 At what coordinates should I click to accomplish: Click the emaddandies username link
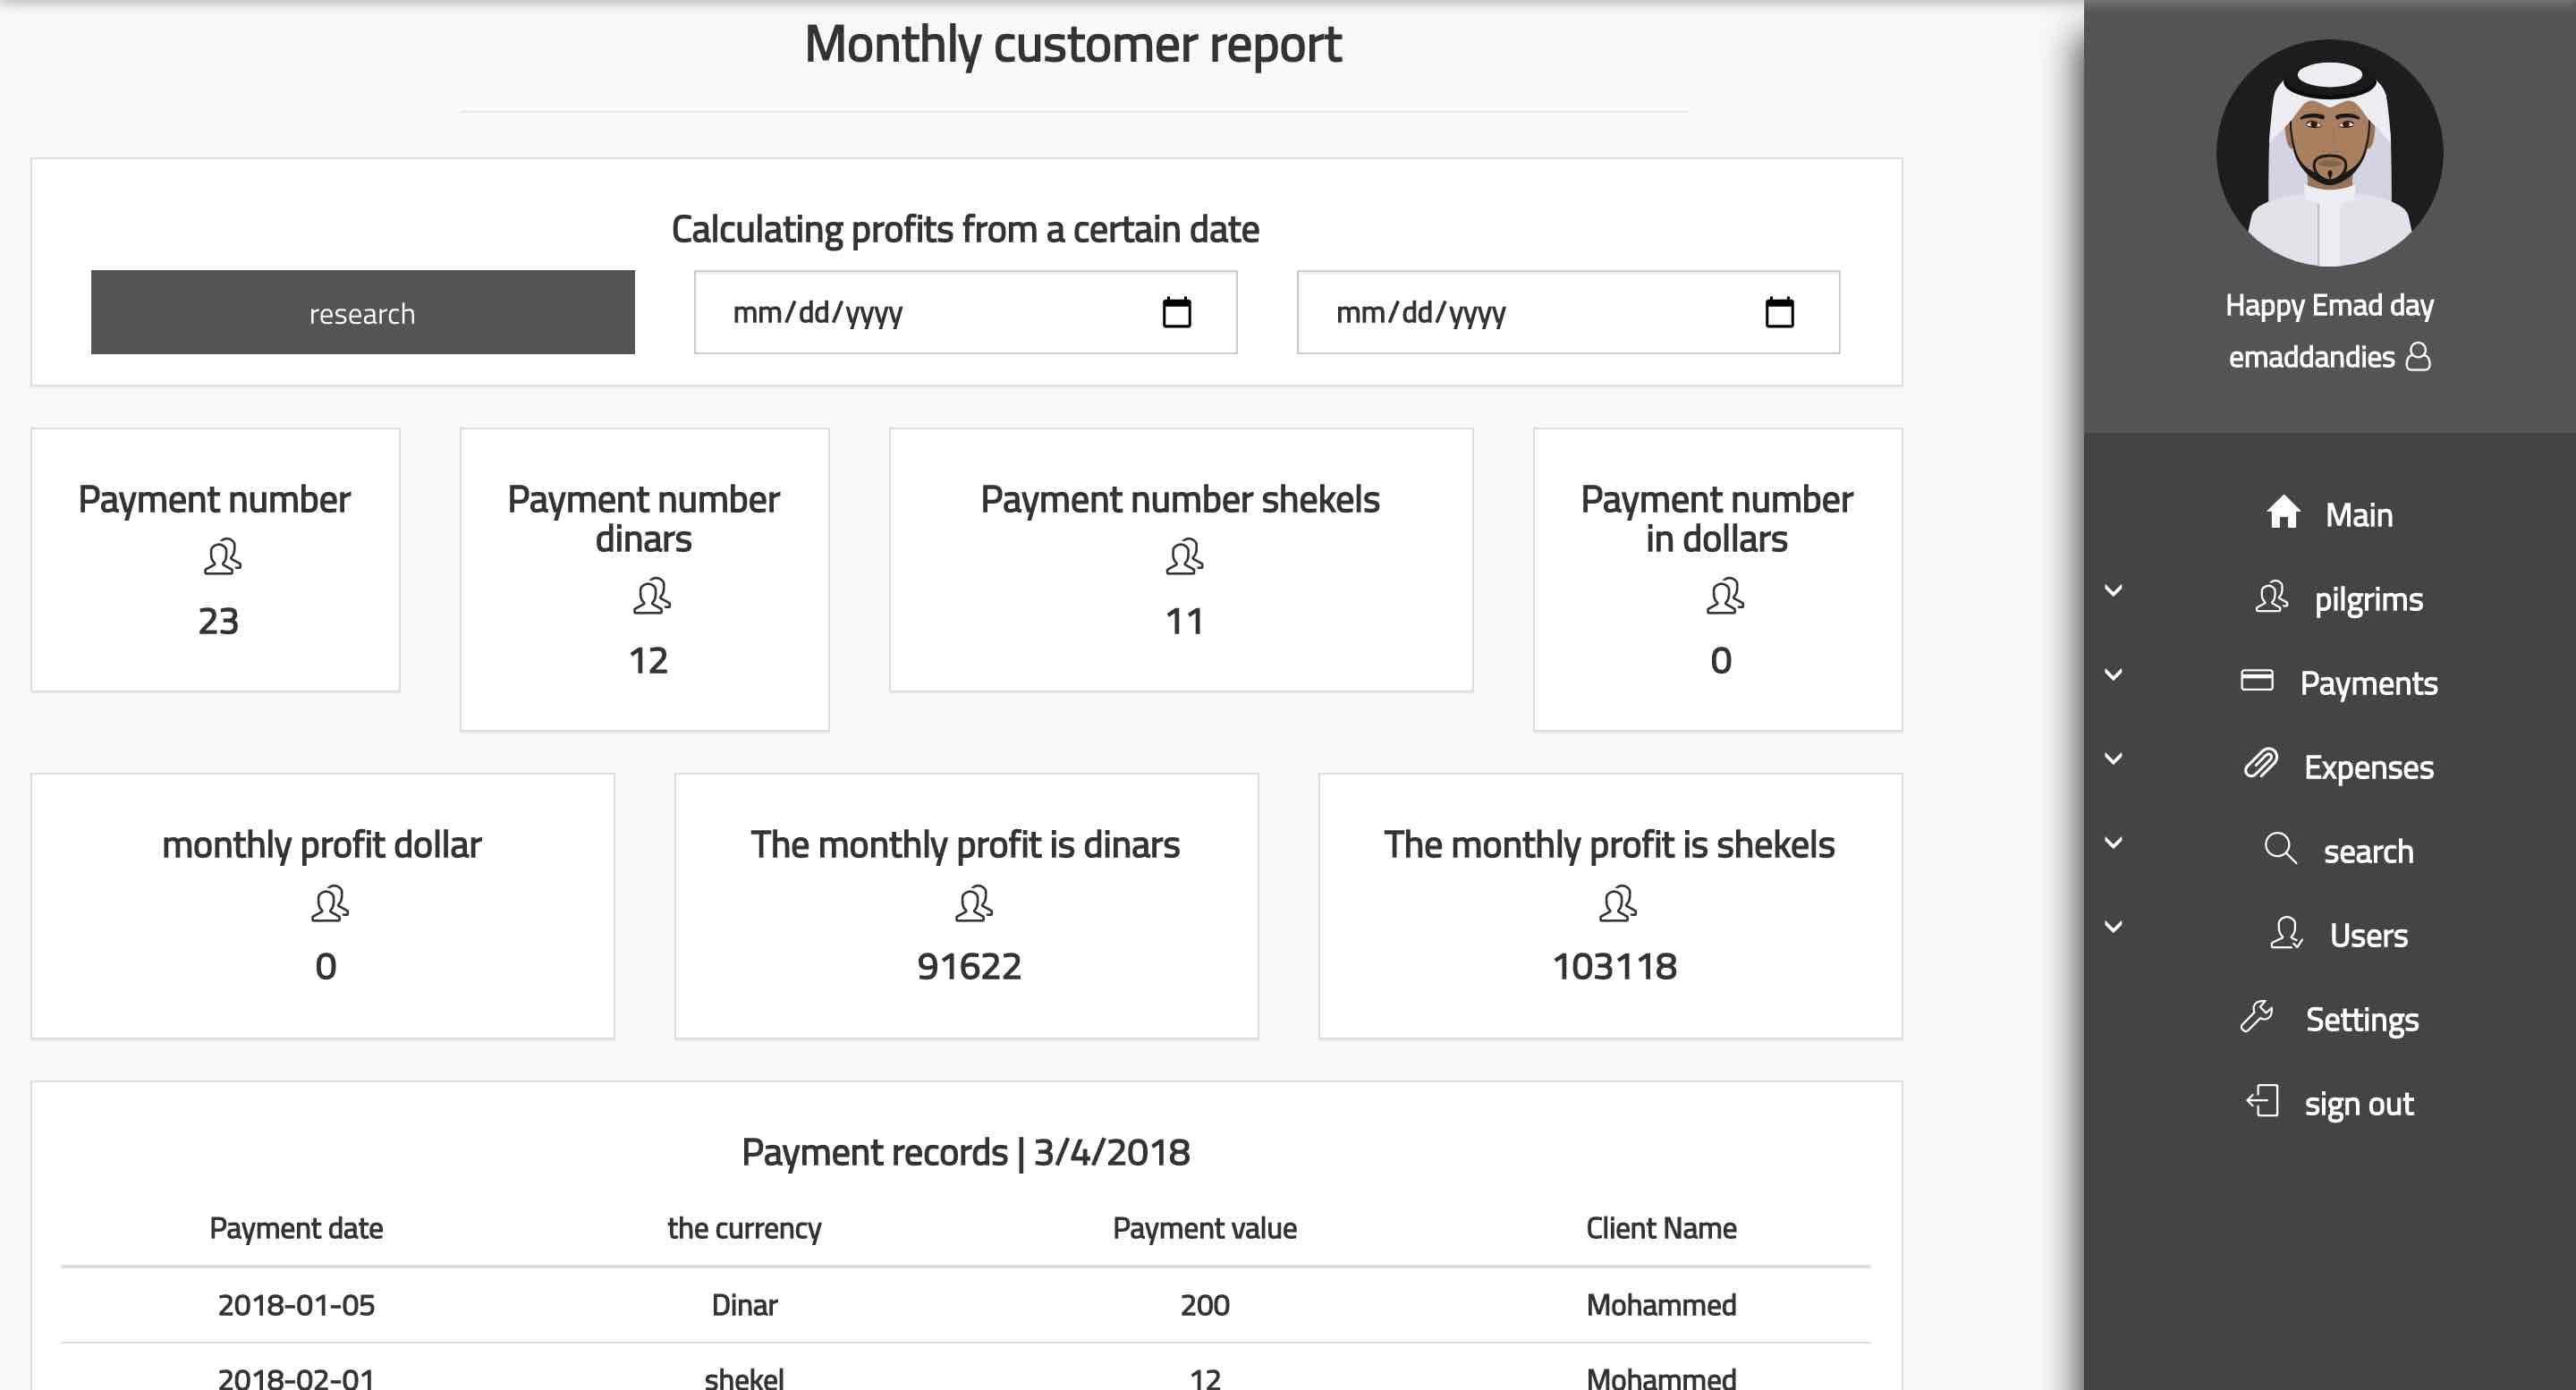click(x=2311, y=357)
